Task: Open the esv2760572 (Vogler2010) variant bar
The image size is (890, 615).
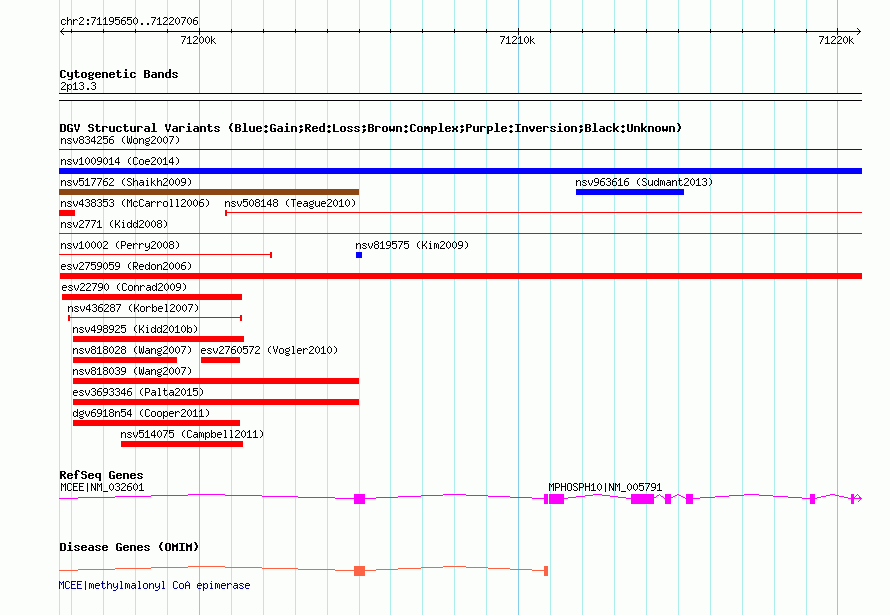Action: coord(220,360)
